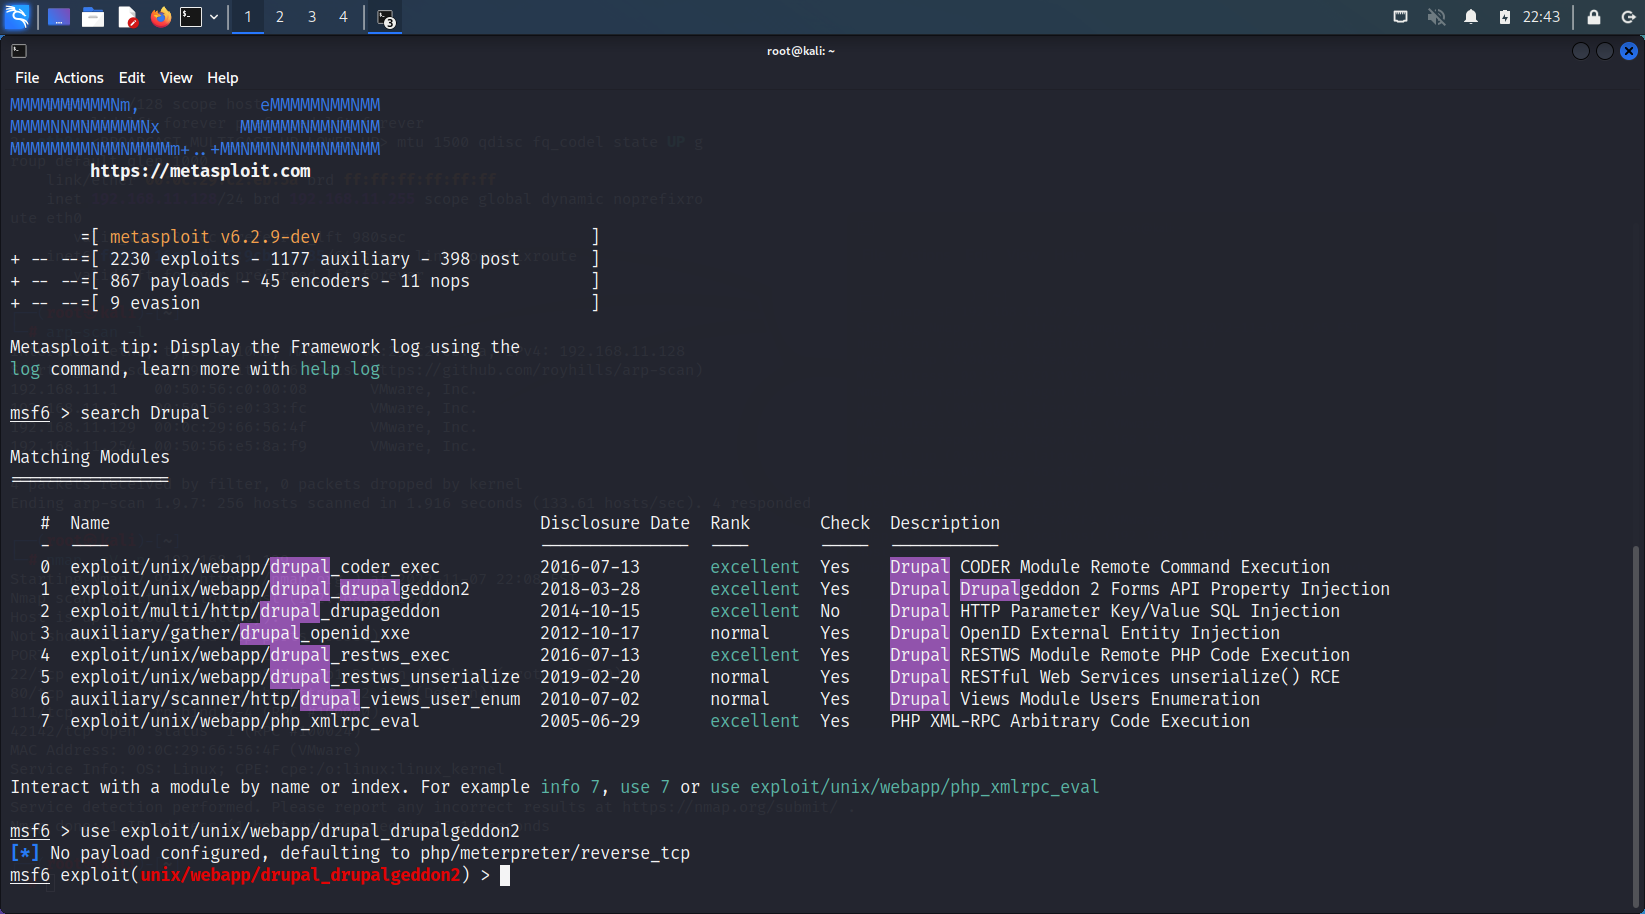Click the 'Disclosure Date' column header
The width and height of the screenshot is (1645, 914).
(x=615, y=523)
